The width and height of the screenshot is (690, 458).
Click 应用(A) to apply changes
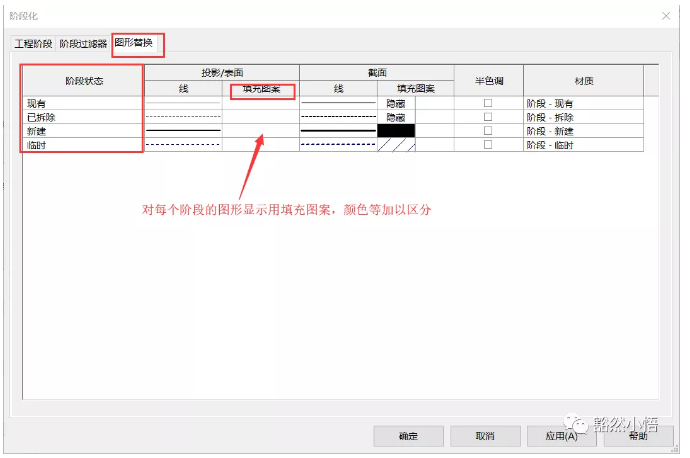[x=562, y=436]
